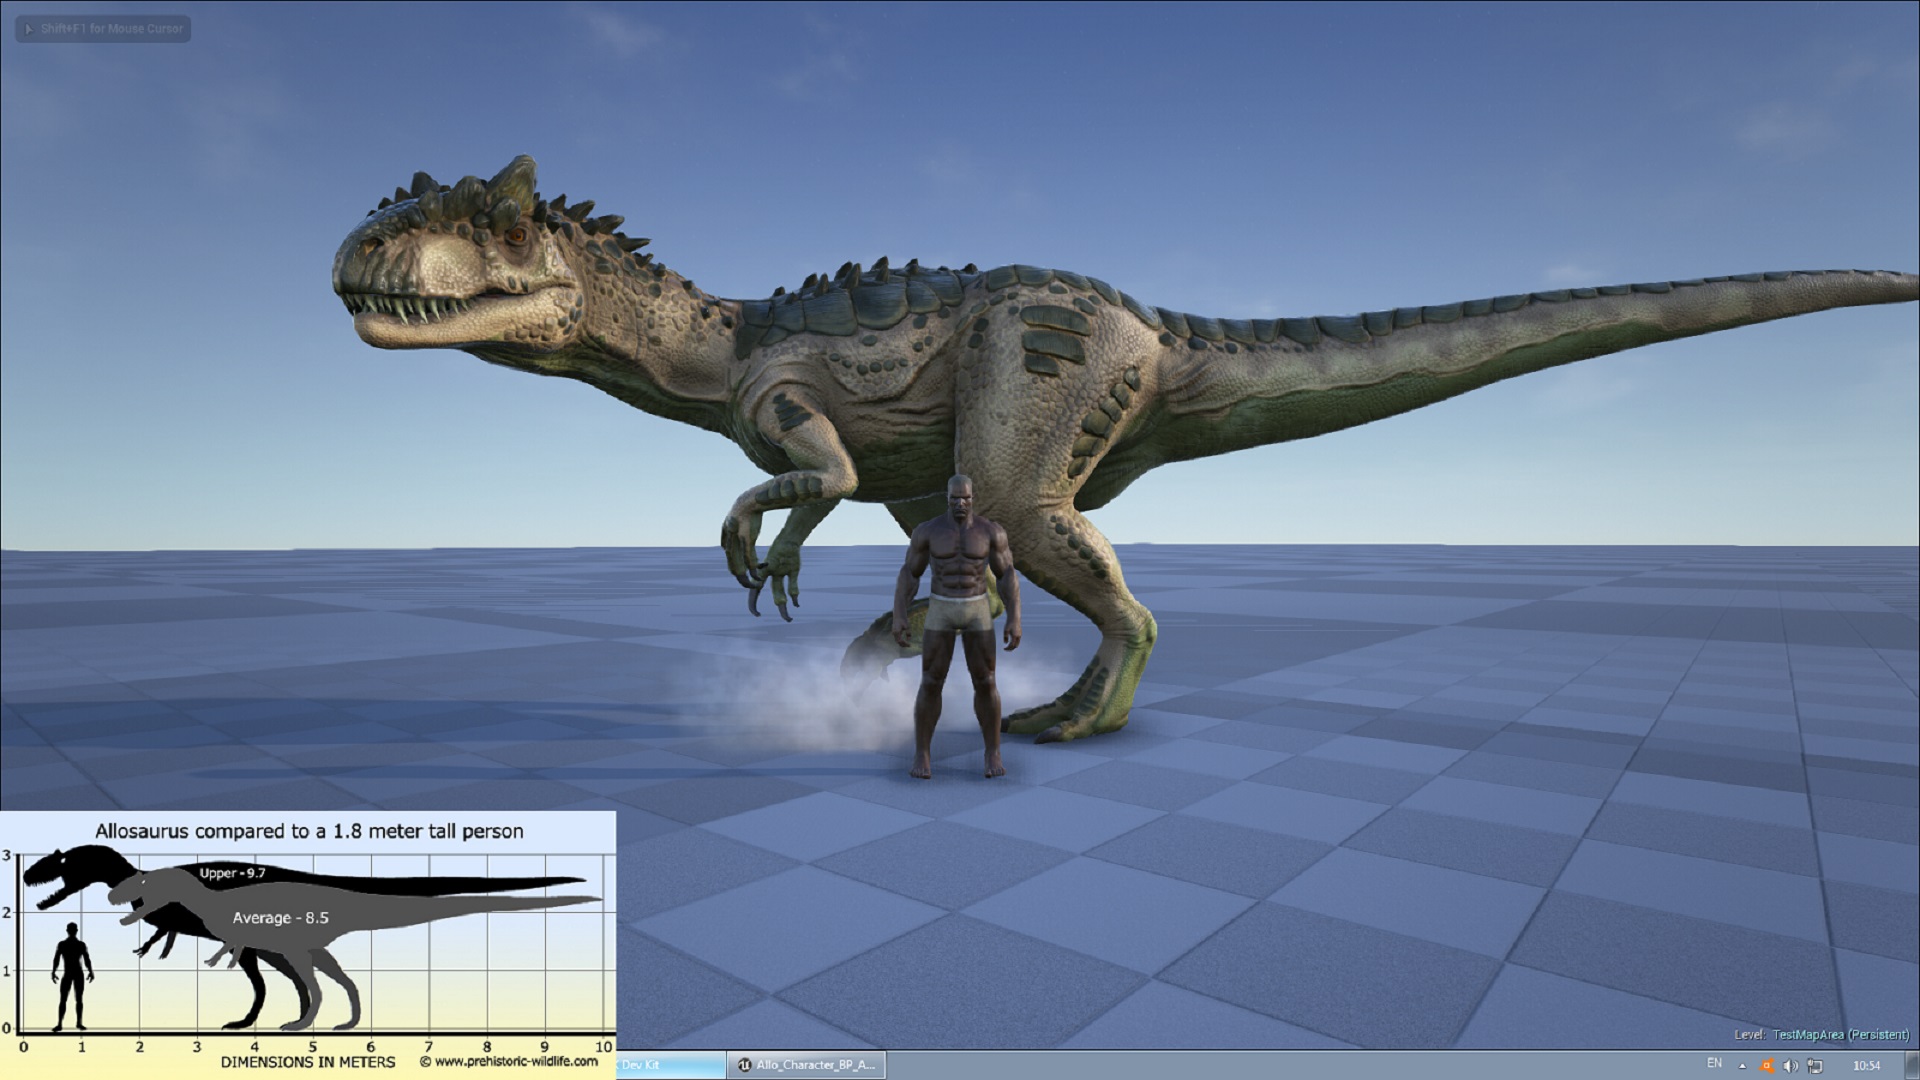Click the 'DIMENSIONS IN METERS' caption

pos(308,1062)
